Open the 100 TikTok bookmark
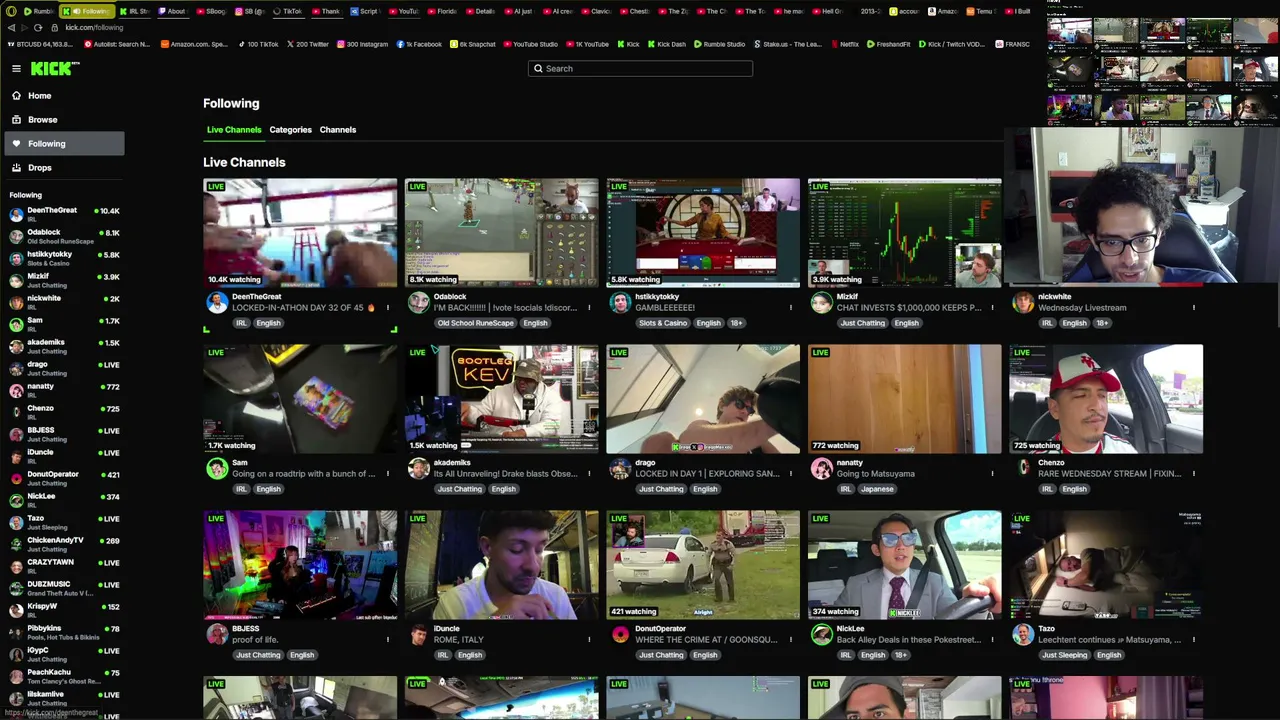This screenshot has width=1280, height=720. [258, 44]
